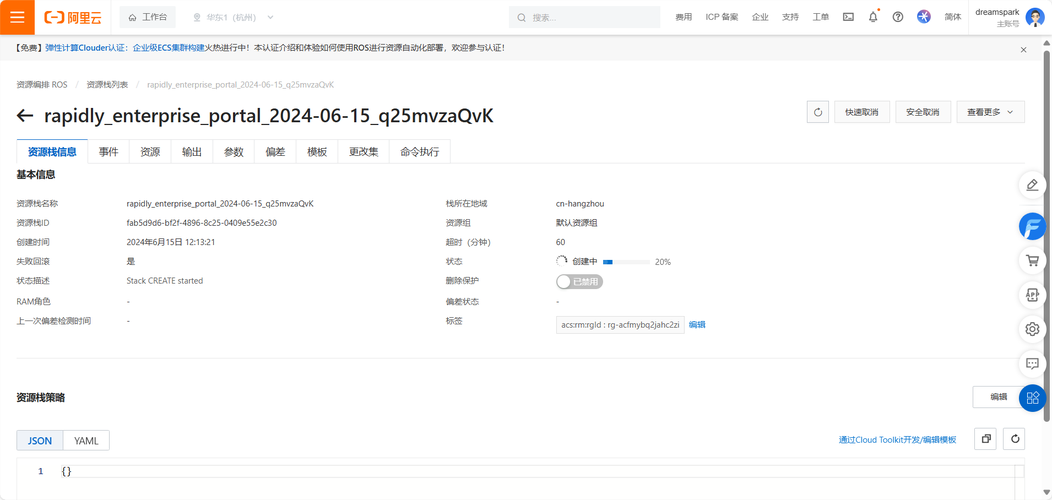
Task: Open the notifications bell
Action: tap(873, 17)
